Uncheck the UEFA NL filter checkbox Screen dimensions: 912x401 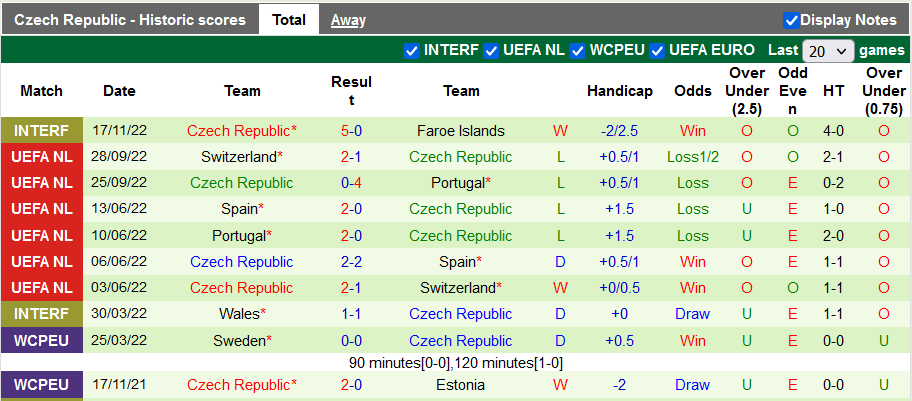[493, 50]
